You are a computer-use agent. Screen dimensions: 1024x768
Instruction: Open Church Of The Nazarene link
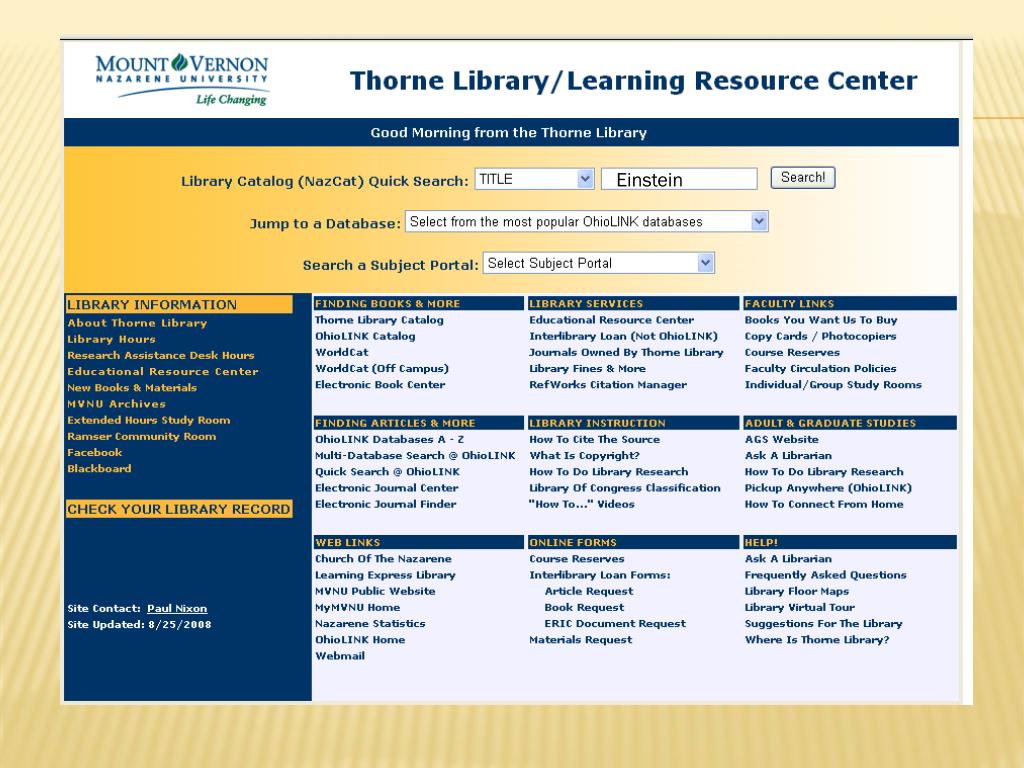[383, 559]
